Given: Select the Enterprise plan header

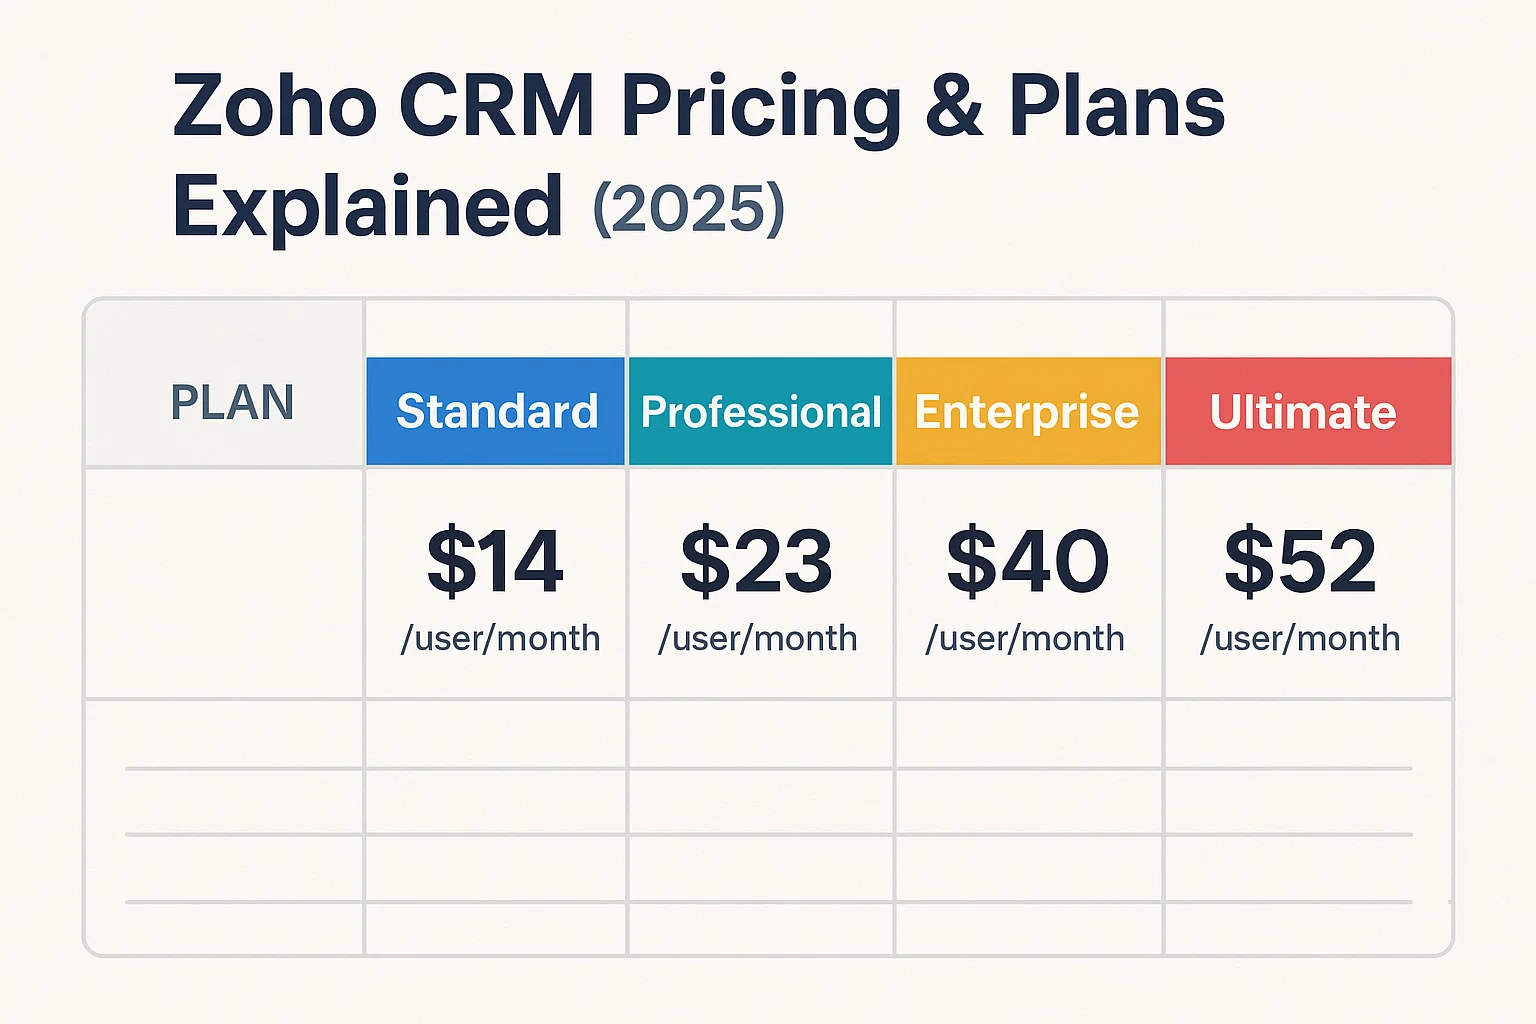Looking at the screenshot, I should (x=1027, y=411).
